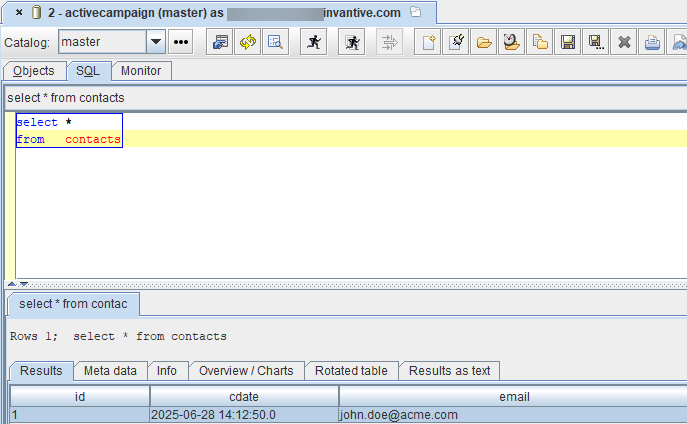The image size is (687, 424).
Task: Click the second running man icon
Action: pos(352,42)
